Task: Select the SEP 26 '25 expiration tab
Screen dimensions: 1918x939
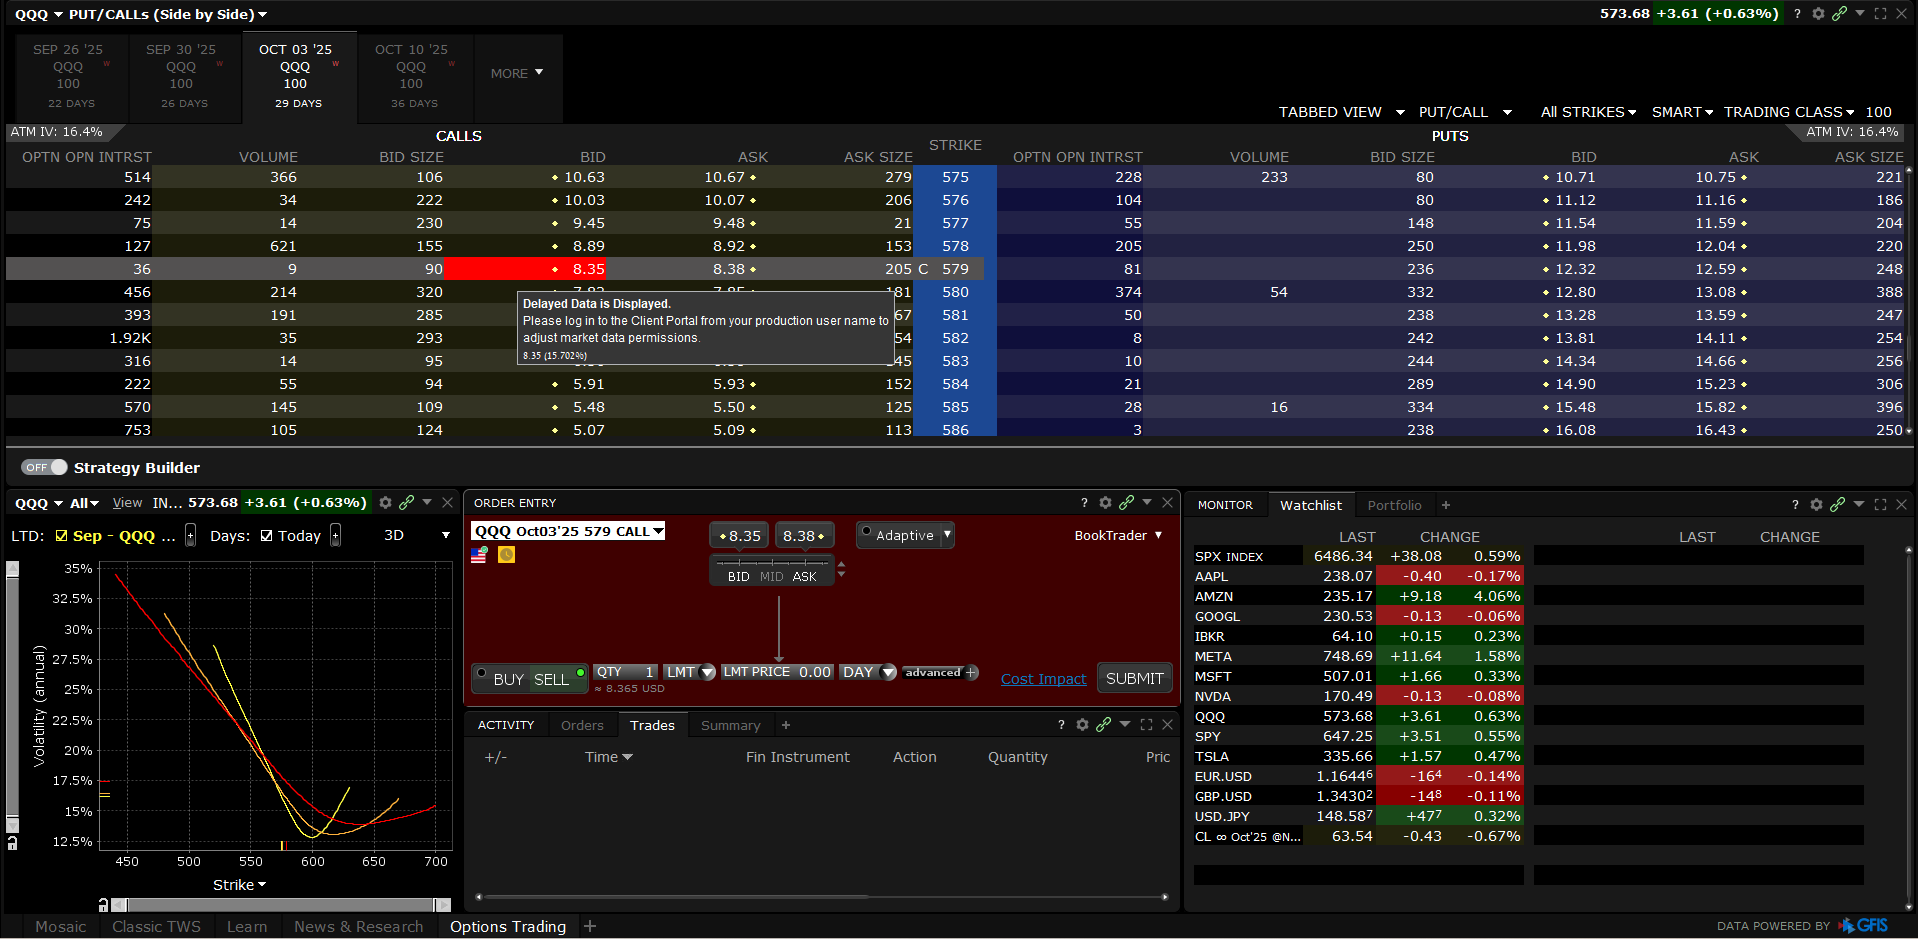Action: [x=71, y=76]
